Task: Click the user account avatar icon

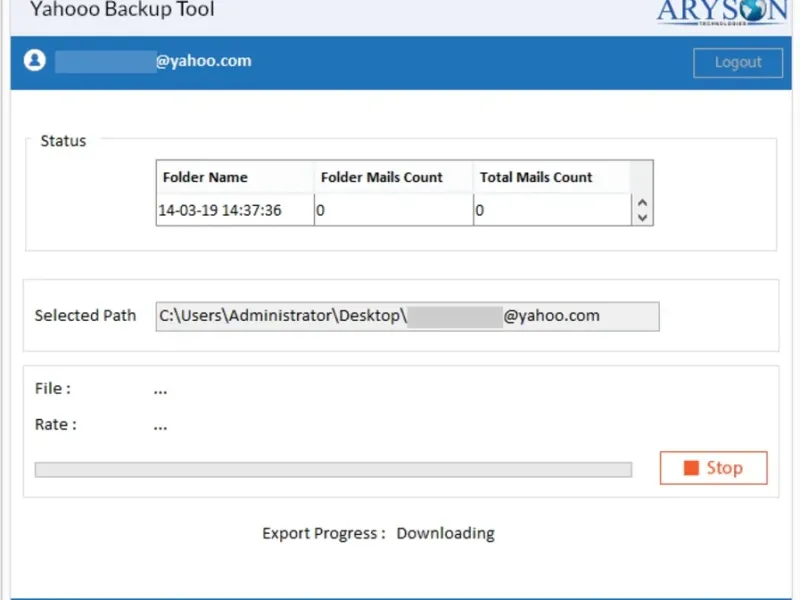Action: pos(35,60)
